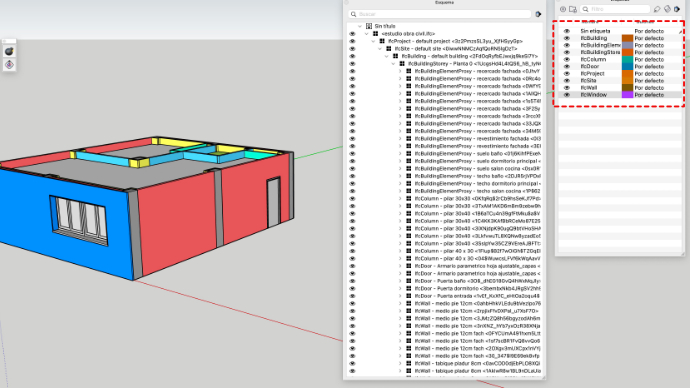Toggle the color by tag icon
The width and height of the screenshot is (690, 388).
667,9
